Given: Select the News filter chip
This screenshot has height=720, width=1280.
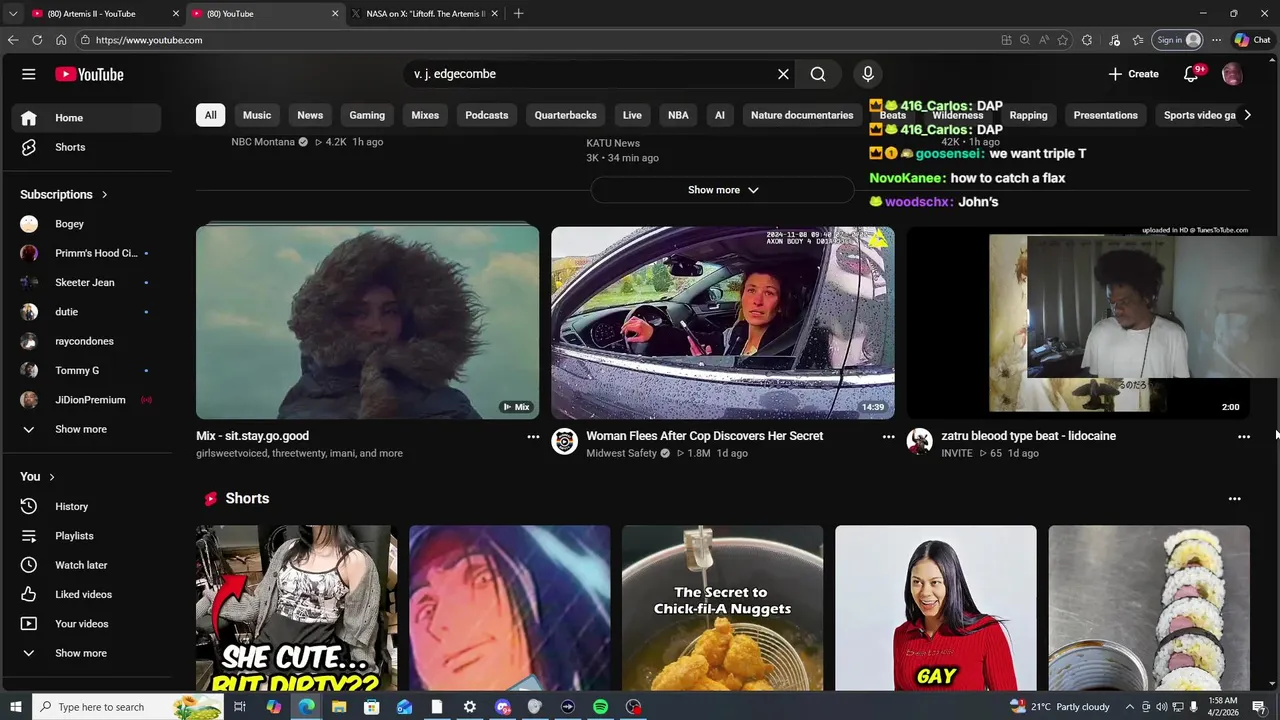Looking at the screenshot, I should pyautogui.click(x=310, y=115).
